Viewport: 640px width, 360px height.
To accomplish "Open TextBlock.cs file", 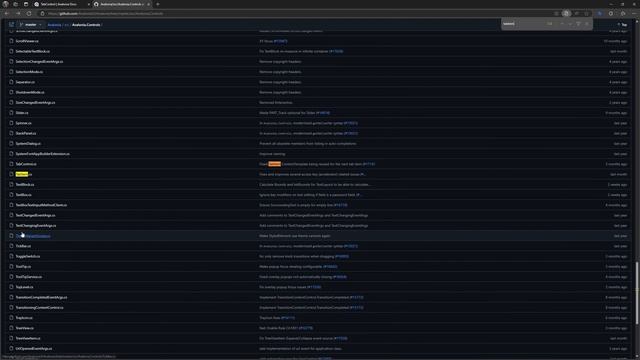I will point(25,184).
